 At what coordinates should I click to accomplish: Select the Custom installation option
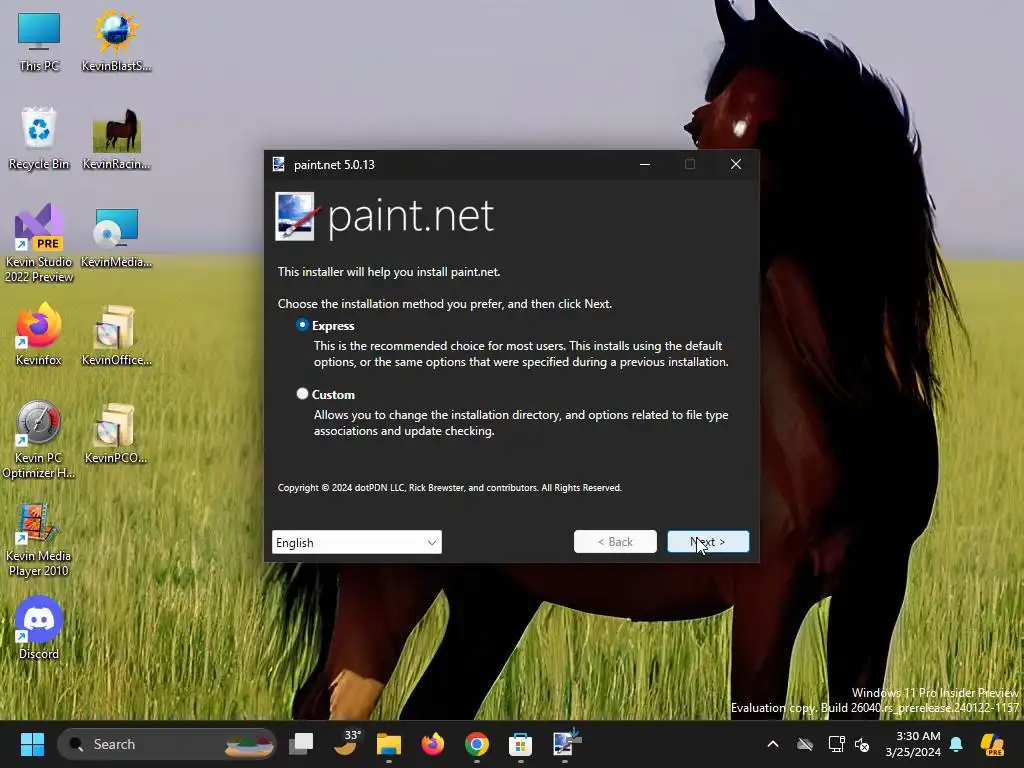(302, 394)
